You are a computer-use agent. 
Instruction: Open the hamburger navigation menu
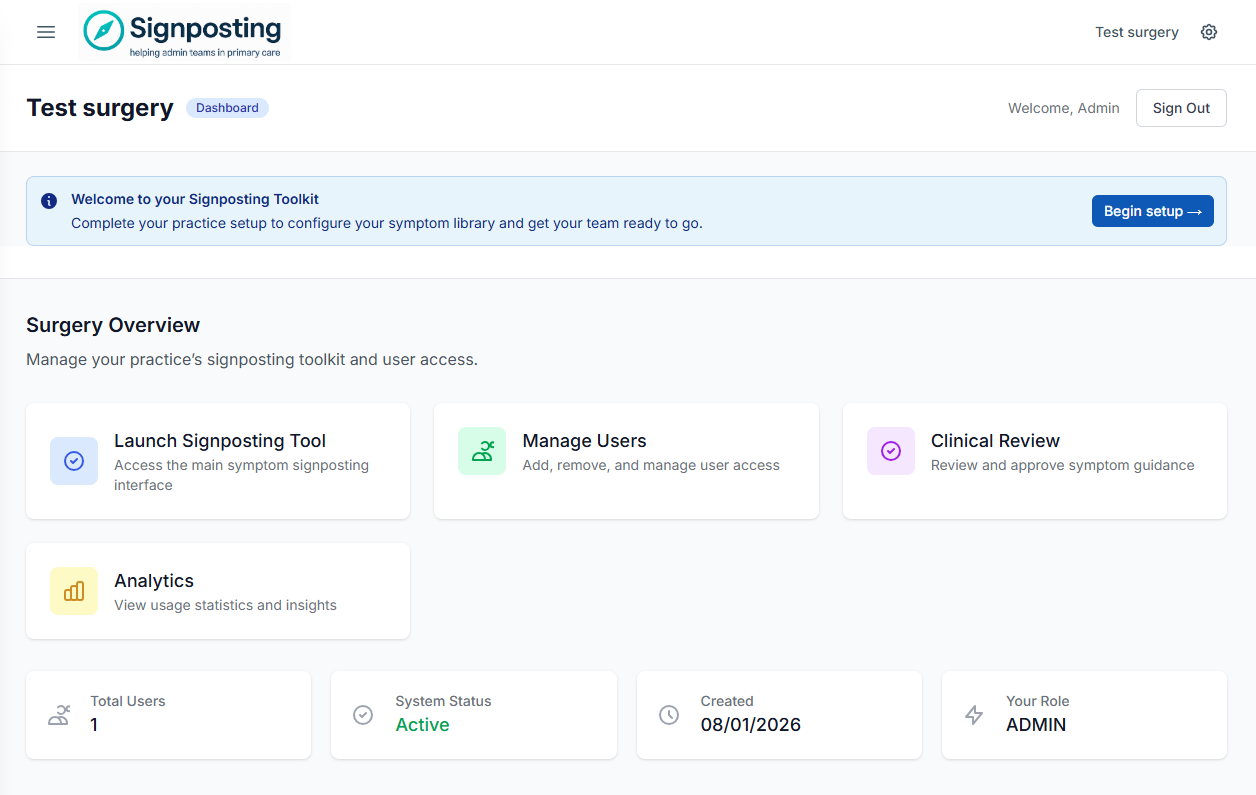tap(46, 32)
